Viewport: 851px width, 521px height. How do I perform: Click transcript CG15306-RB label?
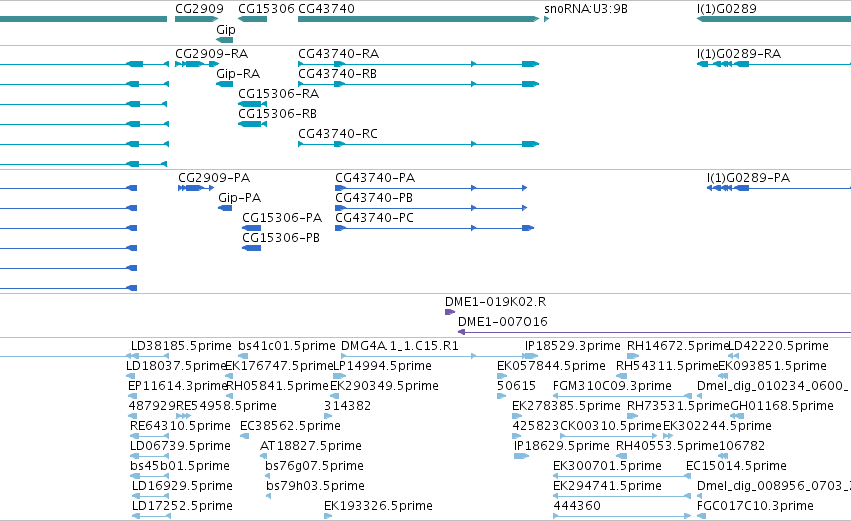pyautogui.click(x=277, y=114)
